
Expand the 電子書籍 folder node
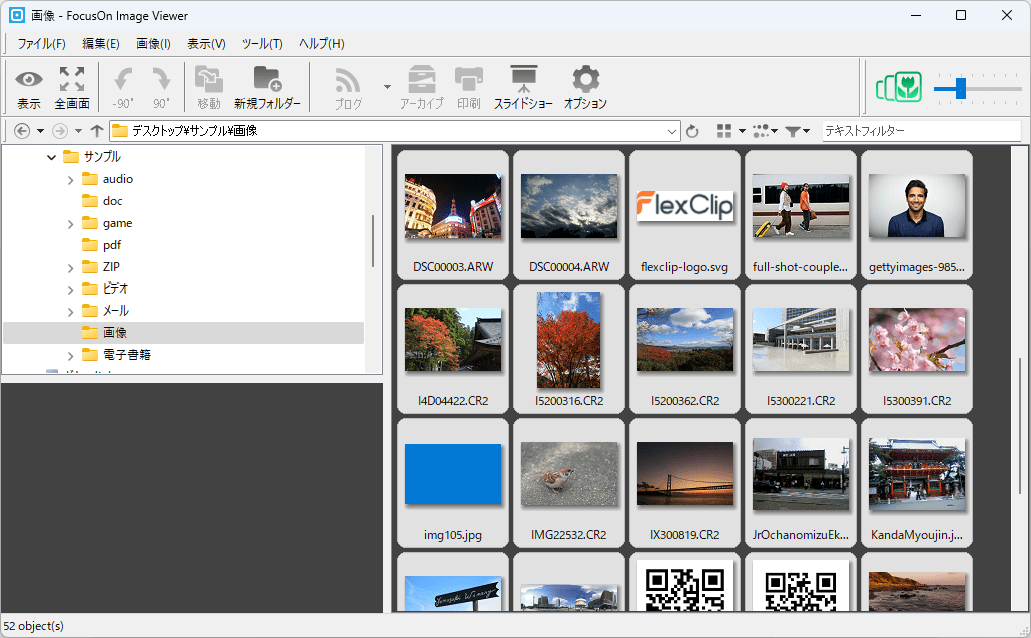point(70,356)
